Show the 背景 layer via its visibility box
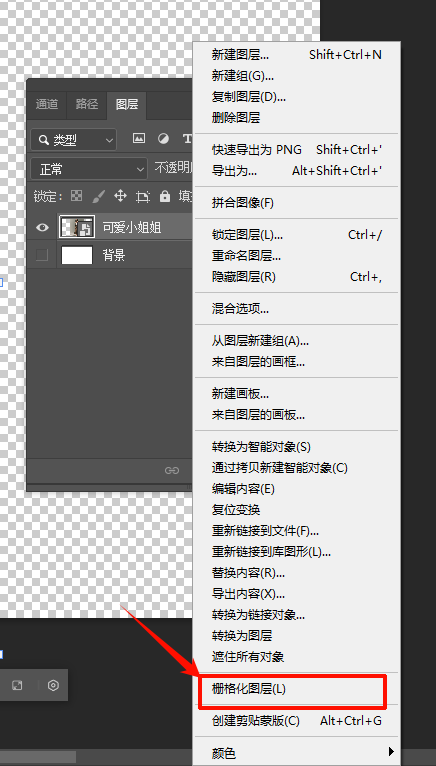The height and width of the screenshot is (766, 436). pyautogui.click(x=42, y=255)
